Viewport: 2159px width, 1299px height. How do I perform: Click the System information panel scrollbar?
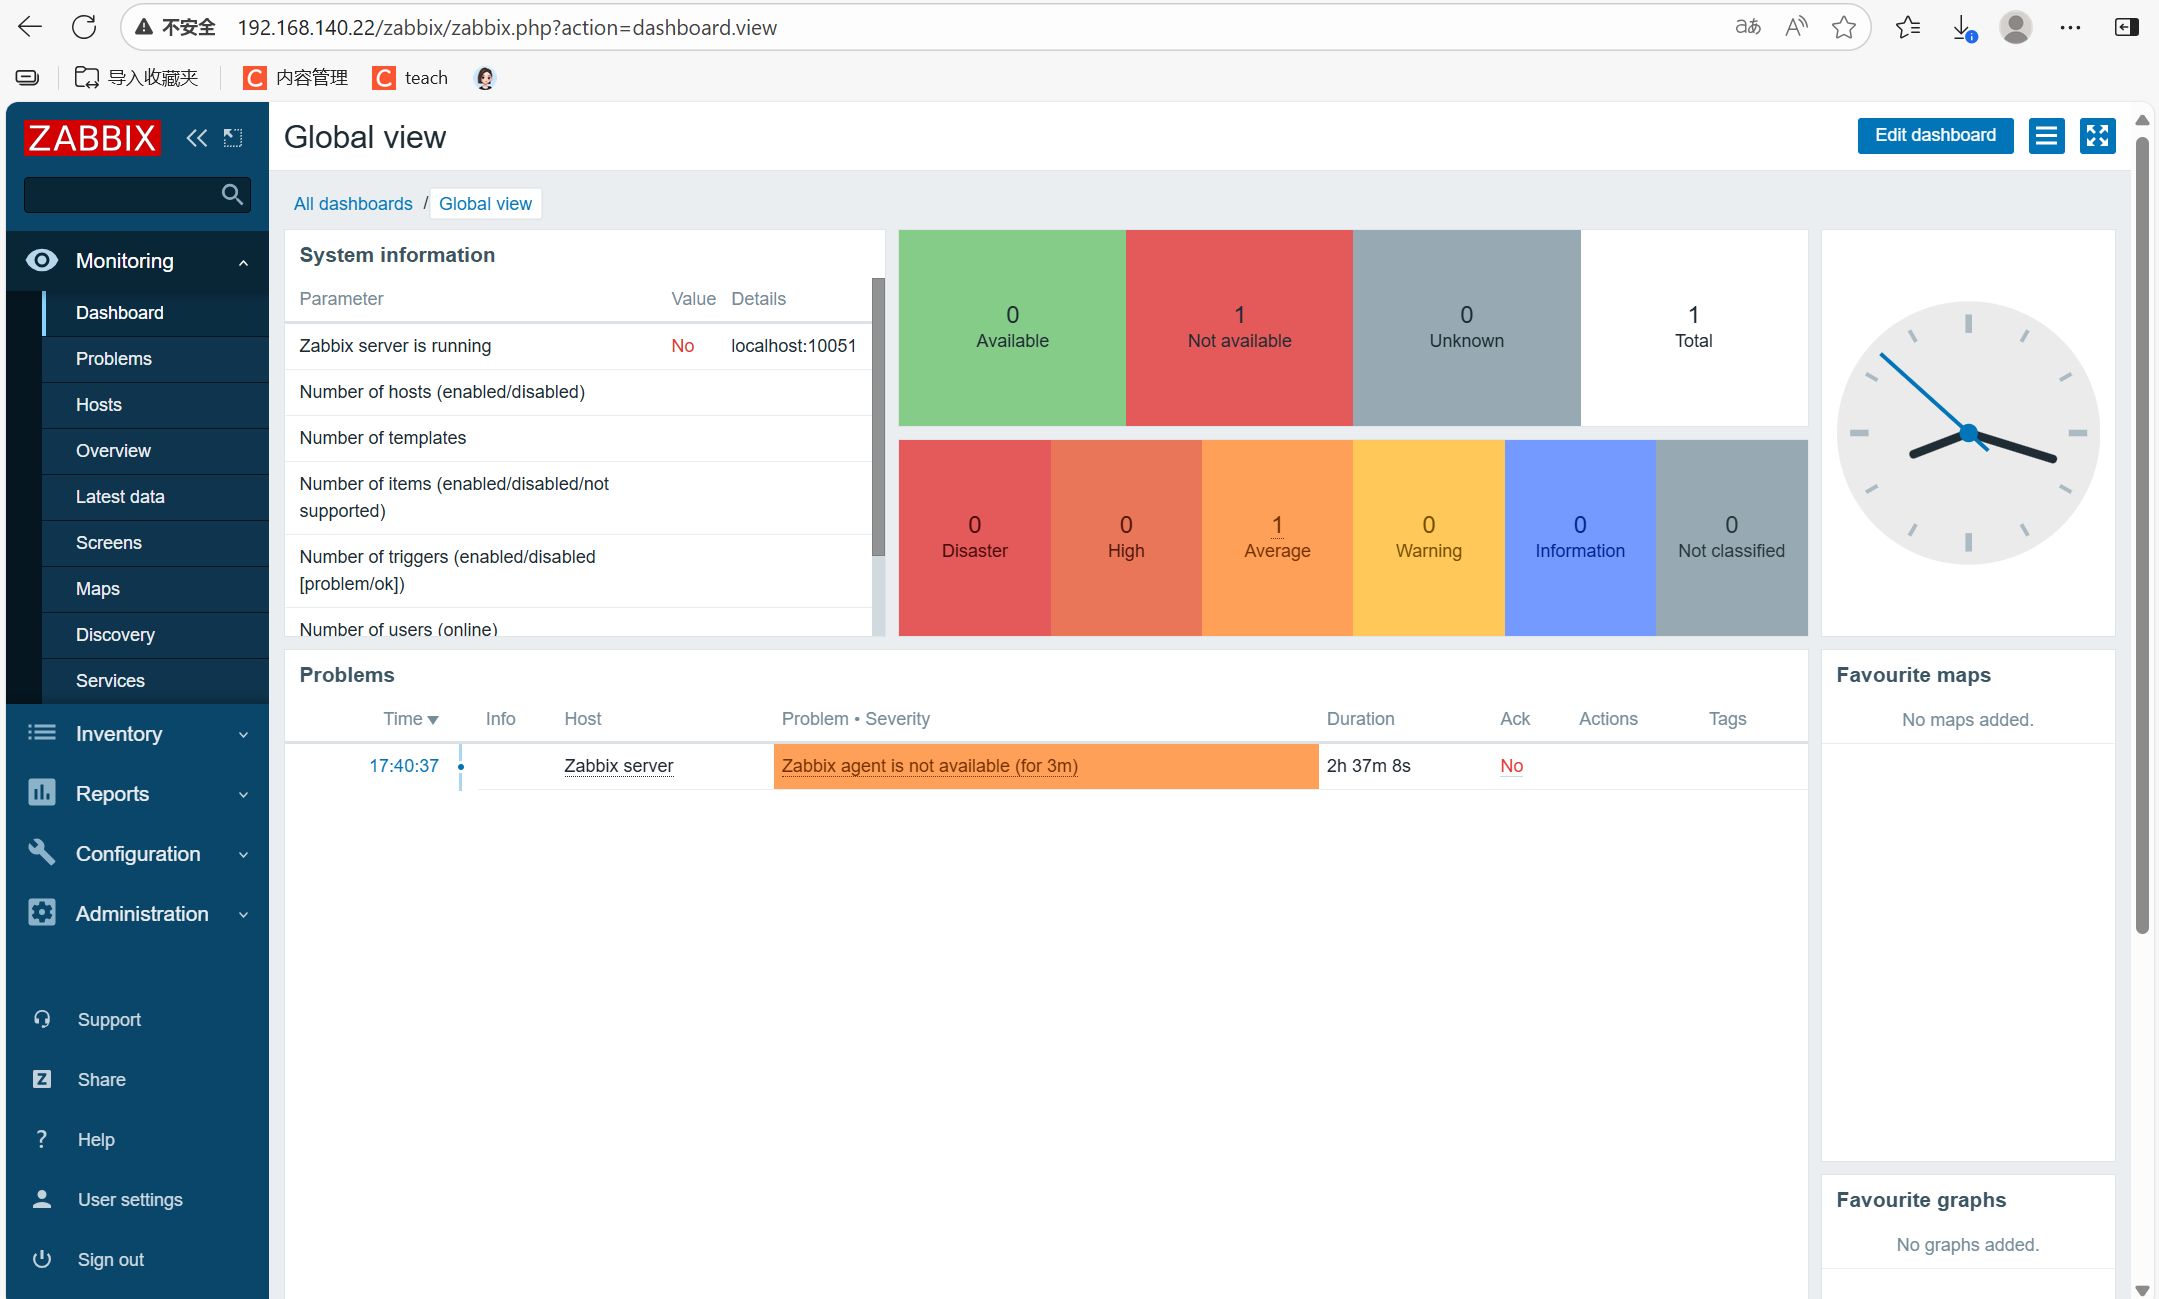tap(878, 415)
